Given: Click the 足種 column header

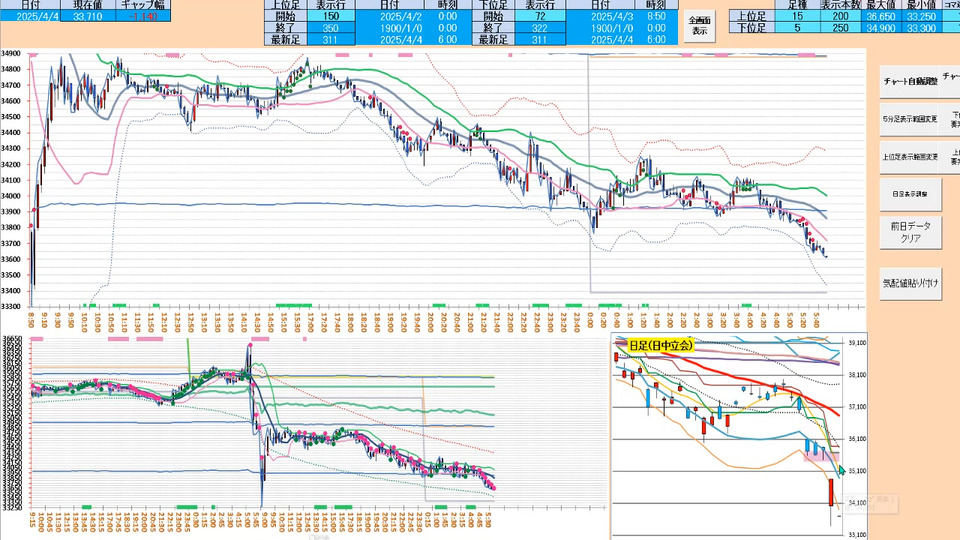Looking at the screenshot, I should [797, 5].
